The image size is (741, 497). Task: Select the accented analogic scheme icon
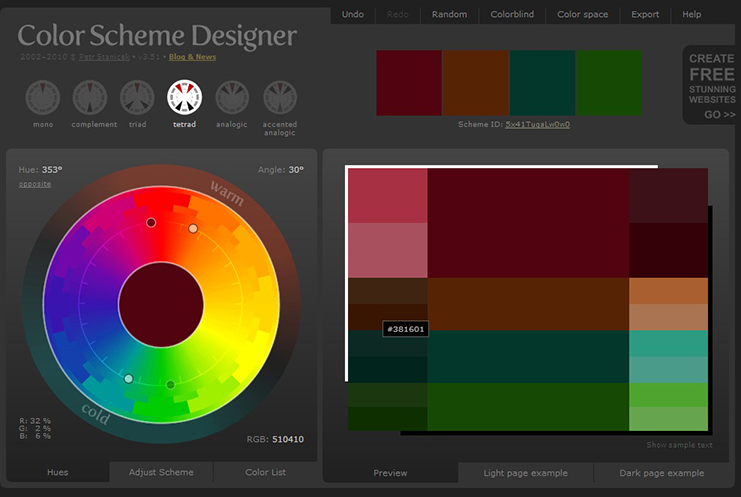[x=279, y=98]
